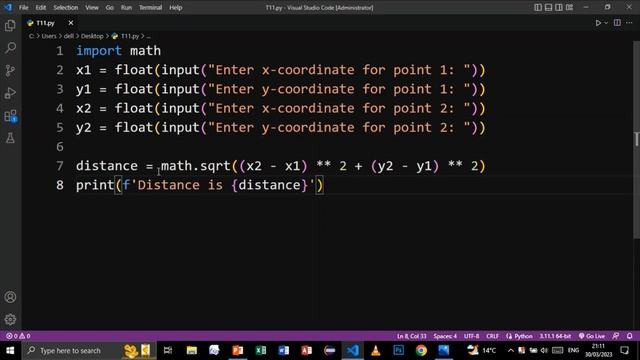This screenshot has width=640, height=360.
Task: Open File Explorer from the taskbar
Action: 192,350
